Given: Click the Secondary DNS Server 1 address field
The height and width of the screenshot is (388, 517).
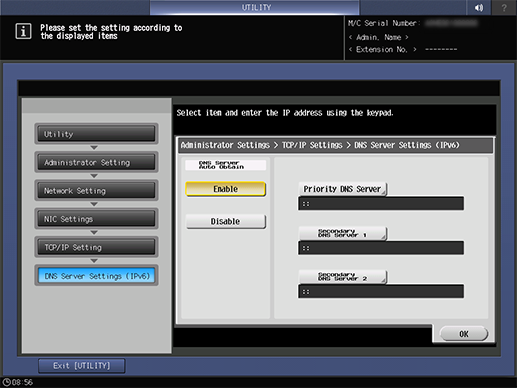Looking at the screenshot, I should click(x=381, y=248).
